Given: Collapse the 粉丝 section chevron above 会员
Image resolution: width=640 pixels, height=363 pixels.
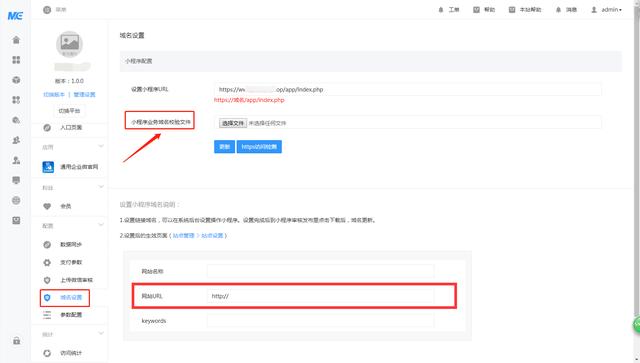Looking at the screenshot, I should [101, 187].
